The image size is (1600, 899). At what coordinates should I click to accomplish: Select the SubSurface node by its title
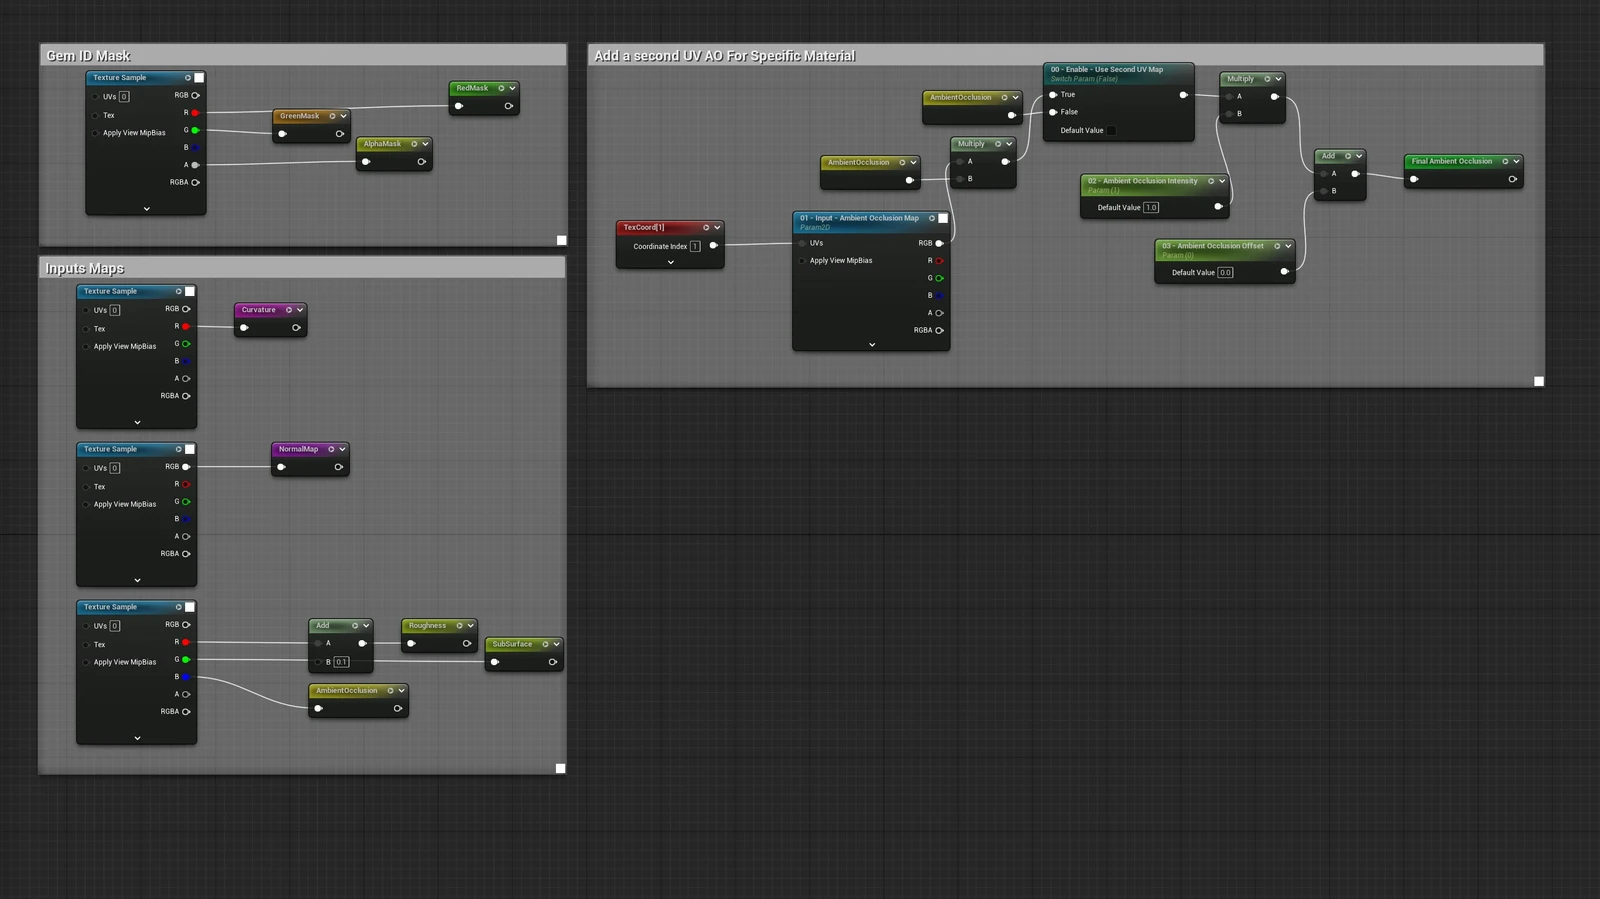(x=512, y=645)
